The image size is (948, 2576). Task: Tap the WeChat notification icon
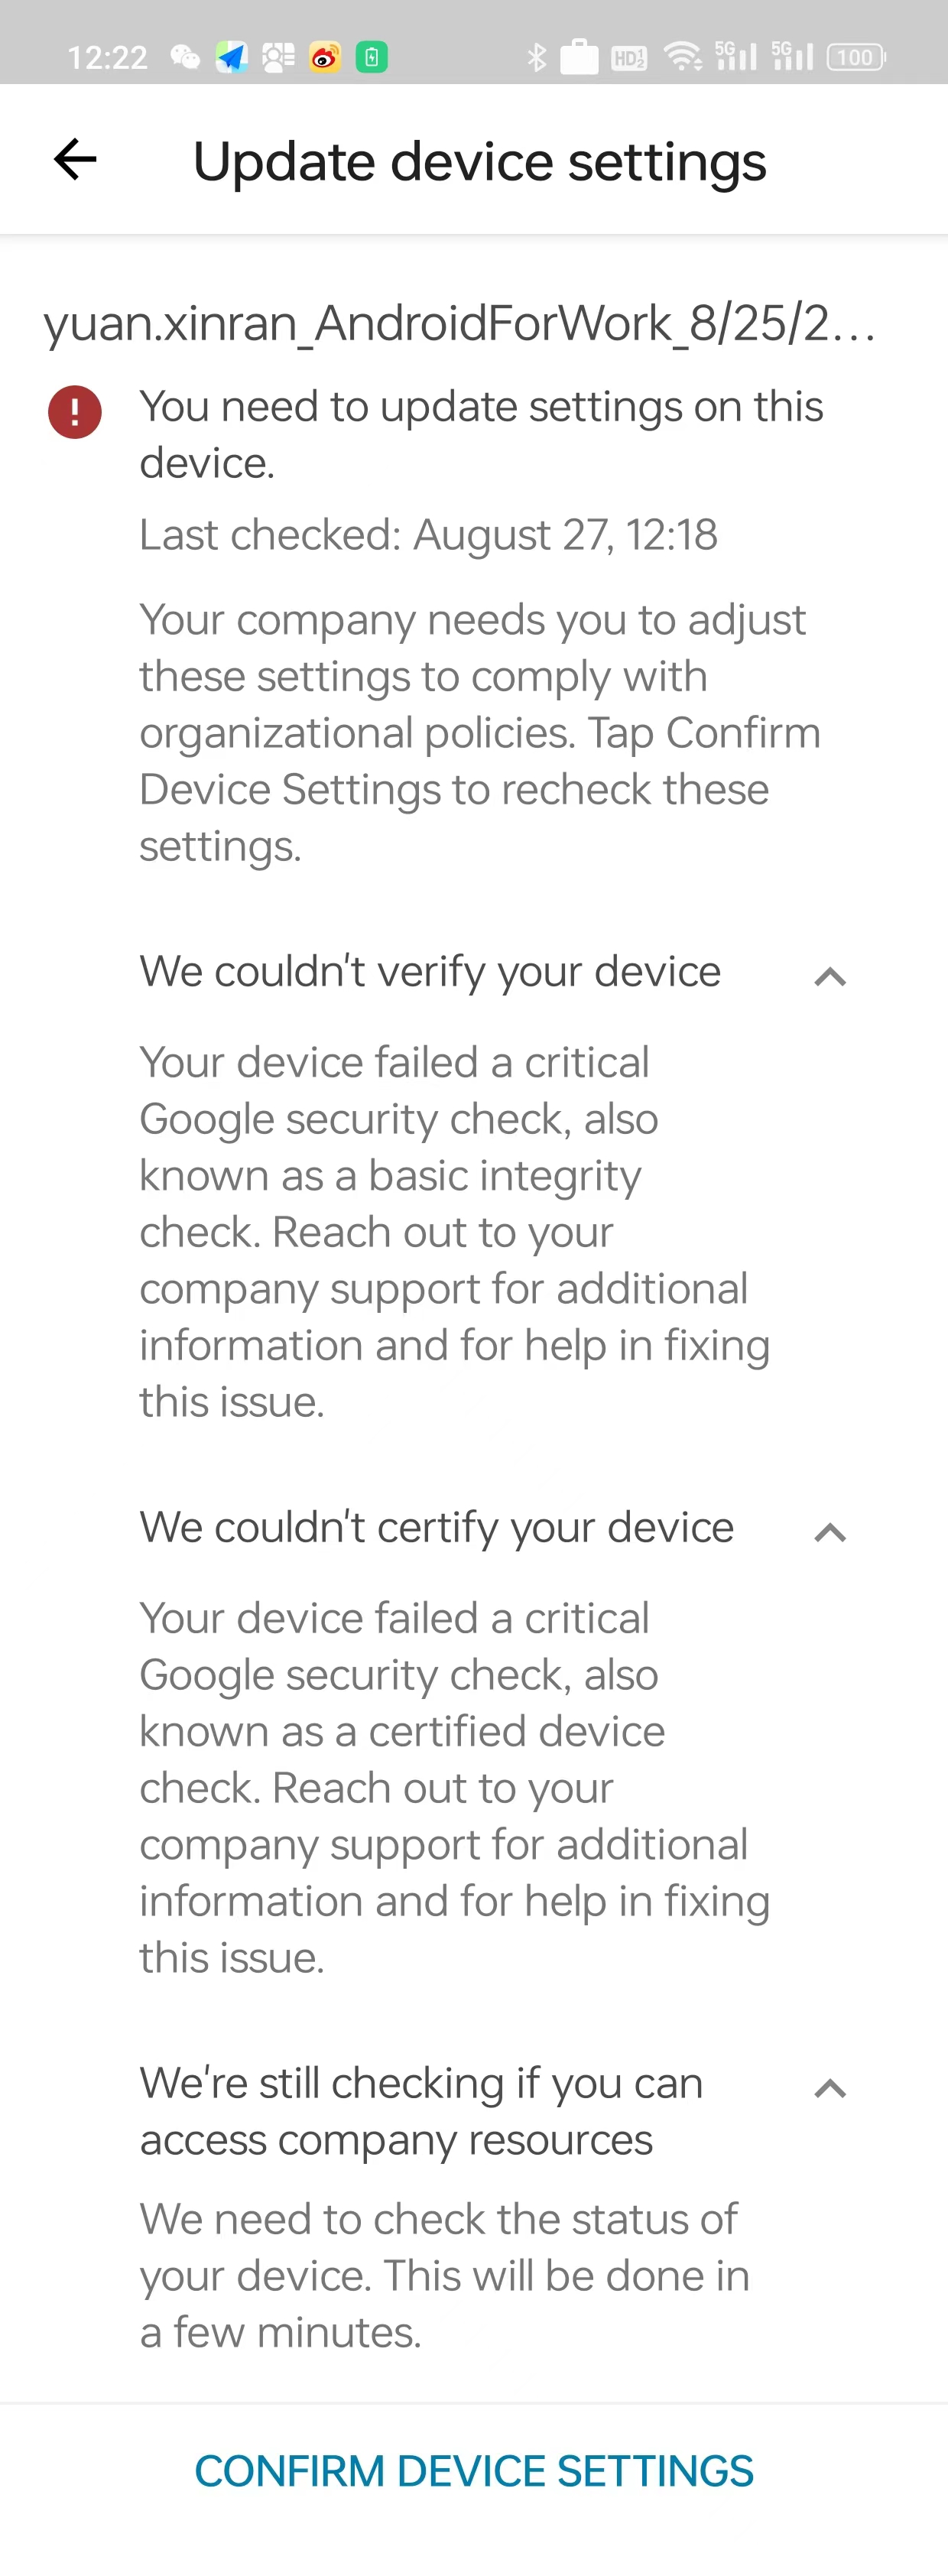(185, 57)
